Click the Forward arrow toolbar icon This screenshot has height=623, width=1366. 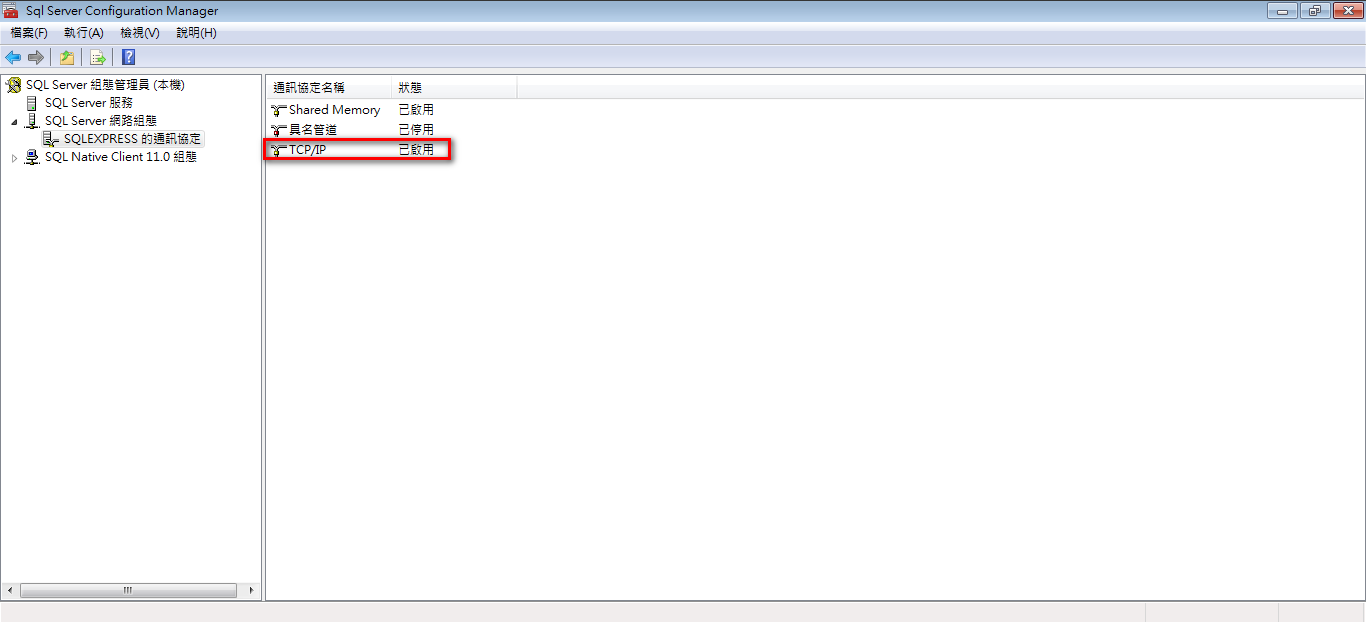(x=36, y=57)
